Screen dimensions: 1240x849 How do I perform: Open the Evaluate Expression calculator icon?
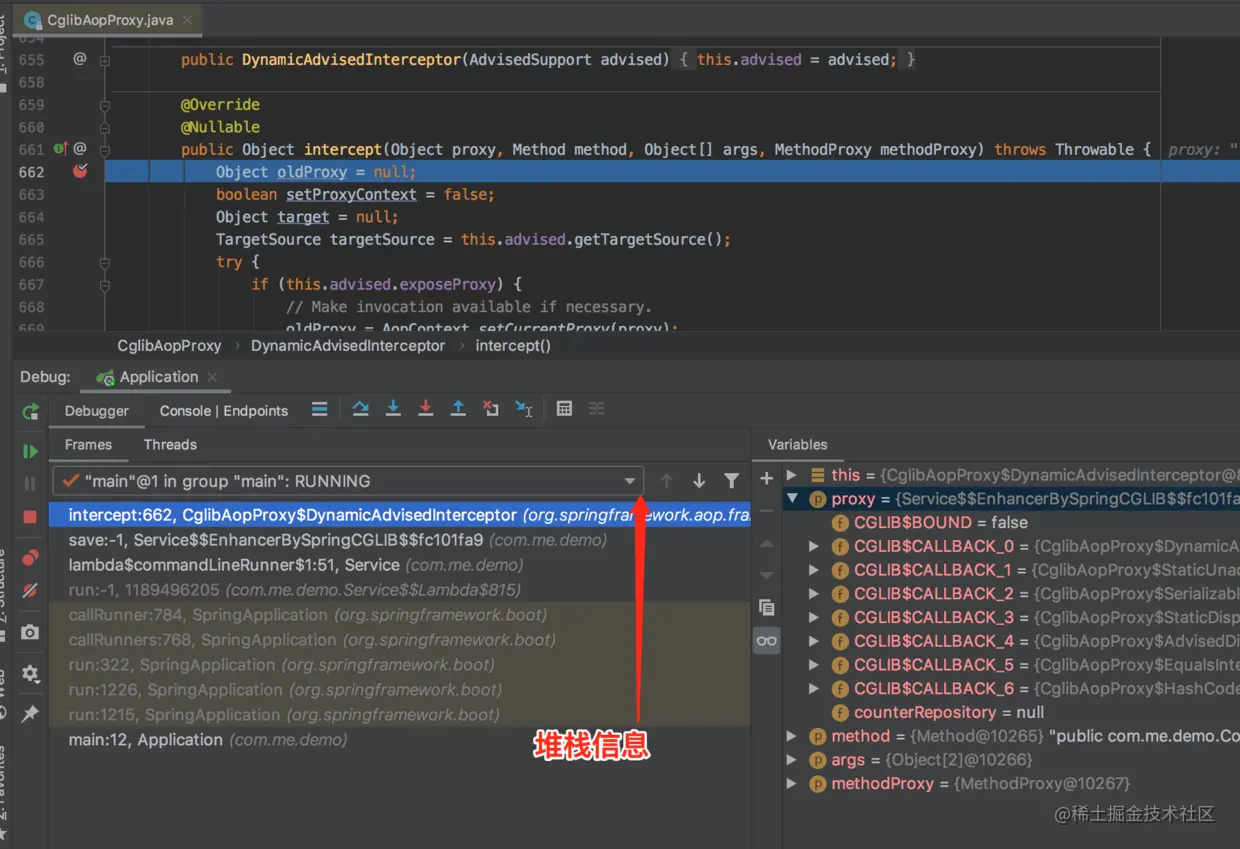pos(564,408)
